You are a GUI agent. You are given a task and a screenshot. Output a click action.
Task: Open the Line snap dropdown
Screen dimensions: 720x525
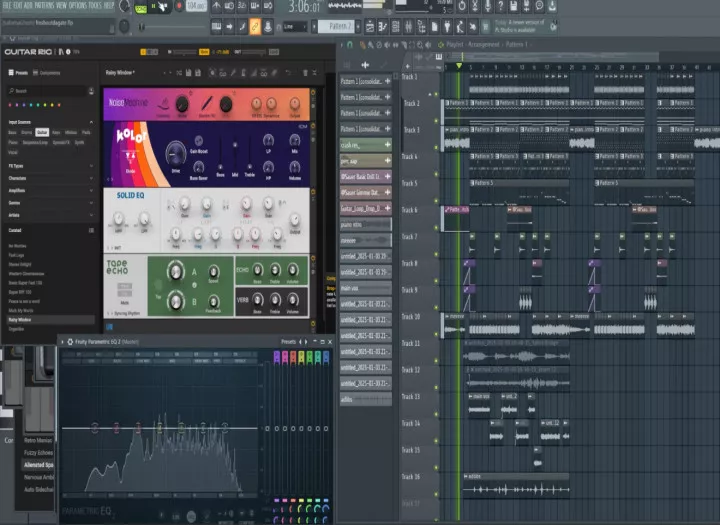pyautogui.click(x=294, y=27)
